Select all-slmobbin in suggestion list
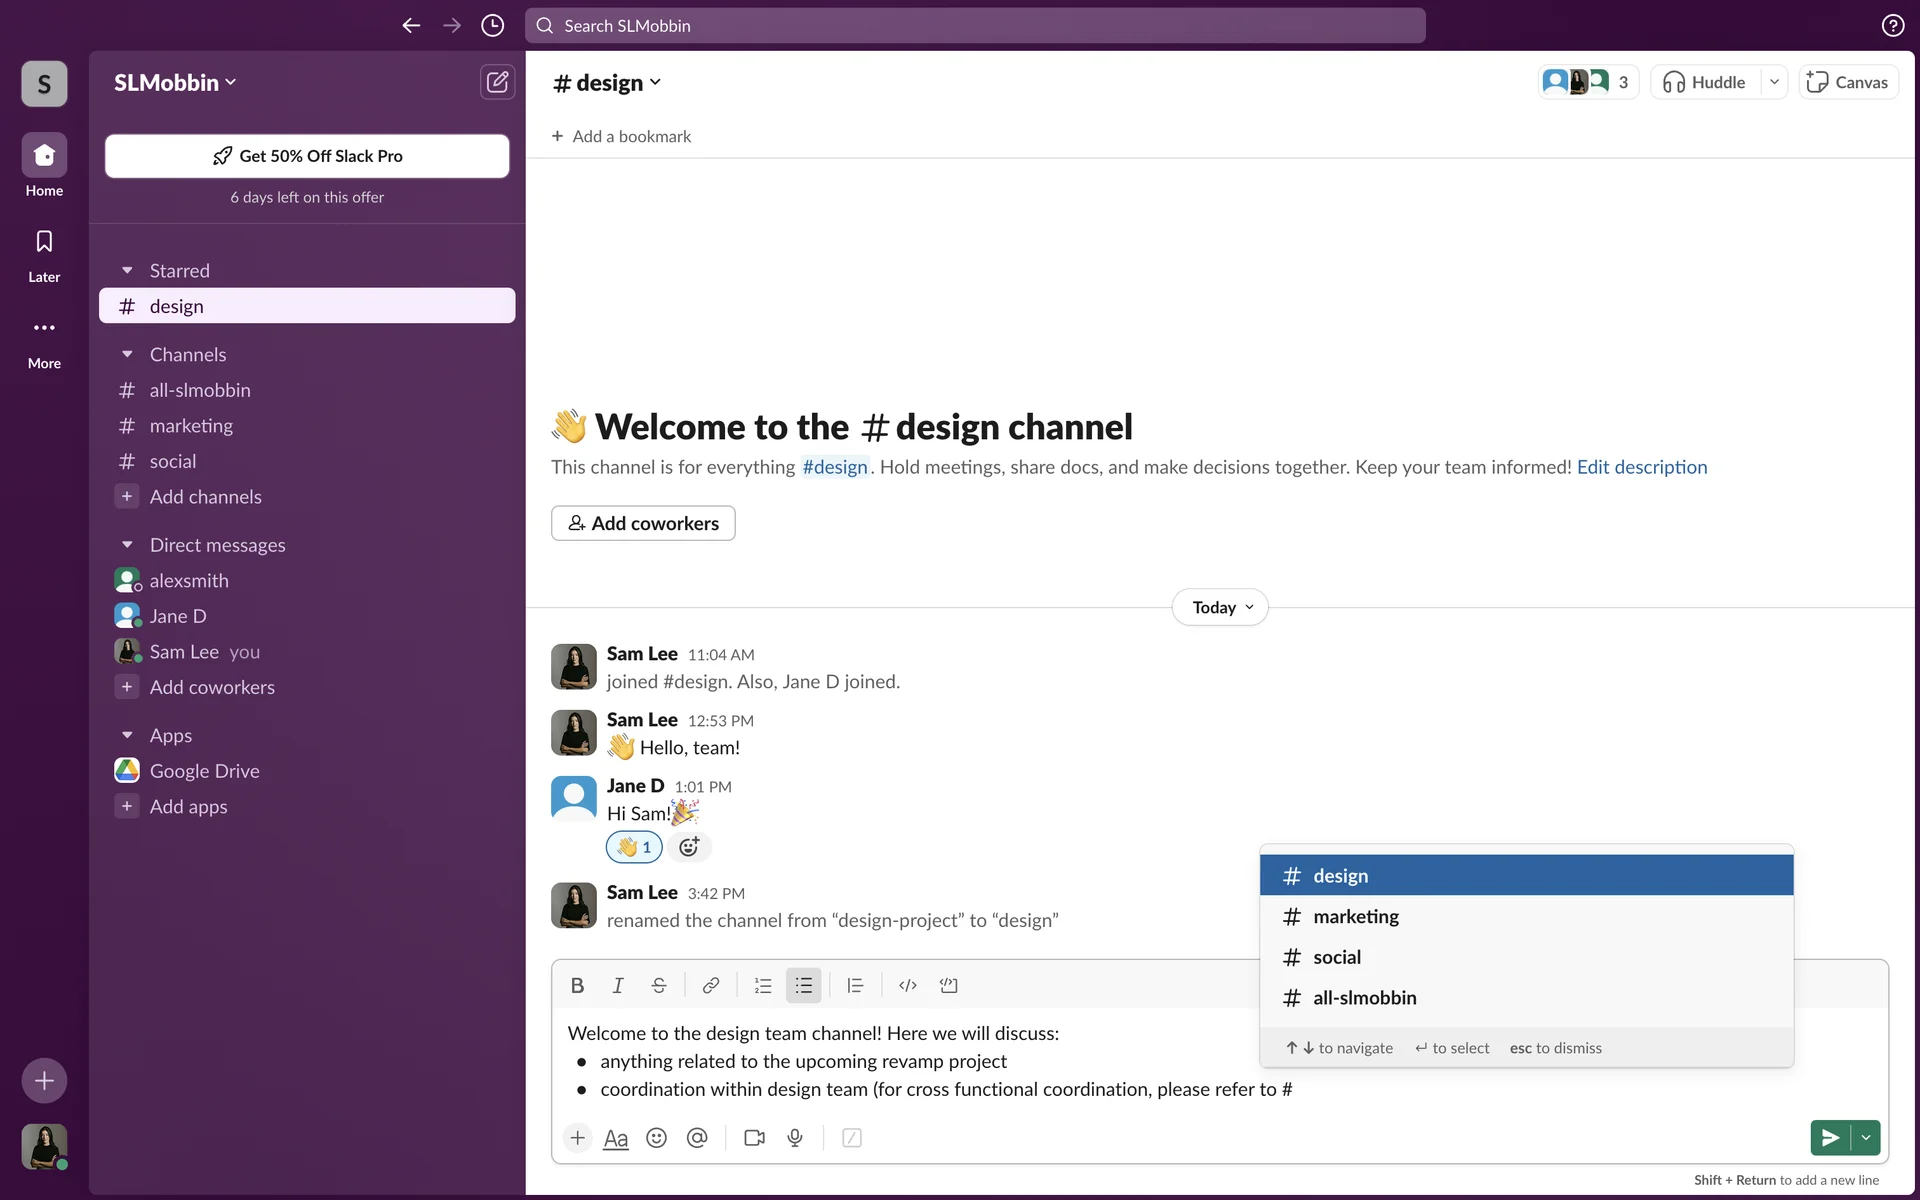 coord(1364,997)
